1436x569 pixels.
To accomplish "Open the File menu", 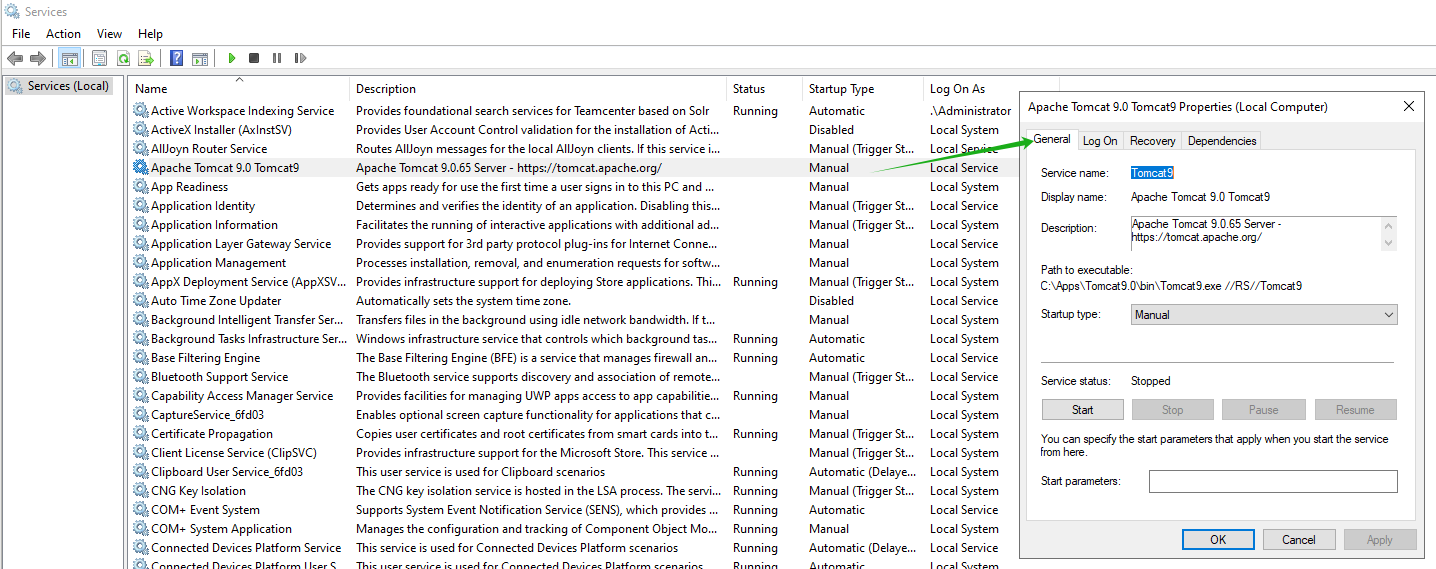I will click(x=21, y=34).
